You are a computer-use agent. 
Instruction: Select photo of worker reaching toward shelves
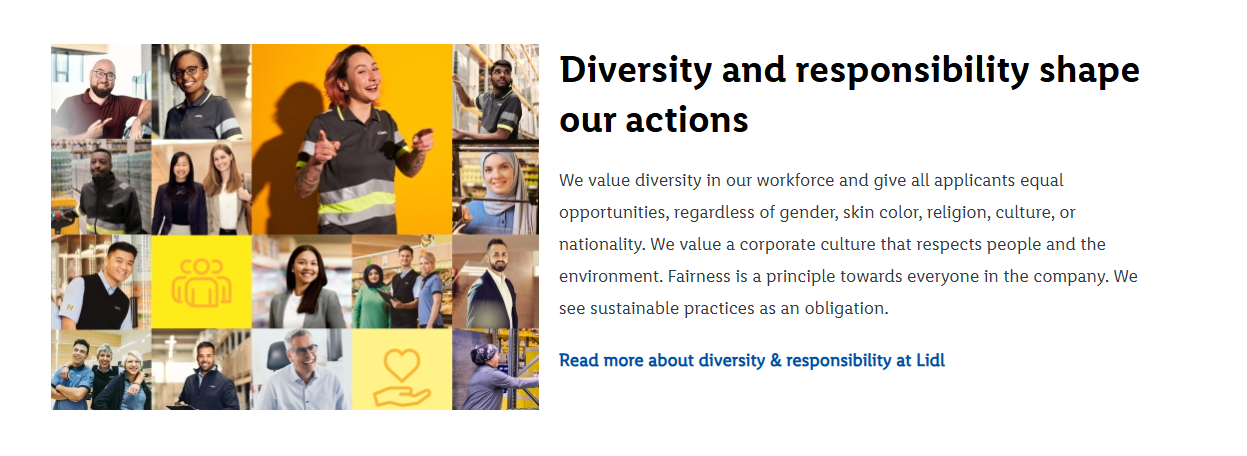pyautogui.click(x=495, y=92)
